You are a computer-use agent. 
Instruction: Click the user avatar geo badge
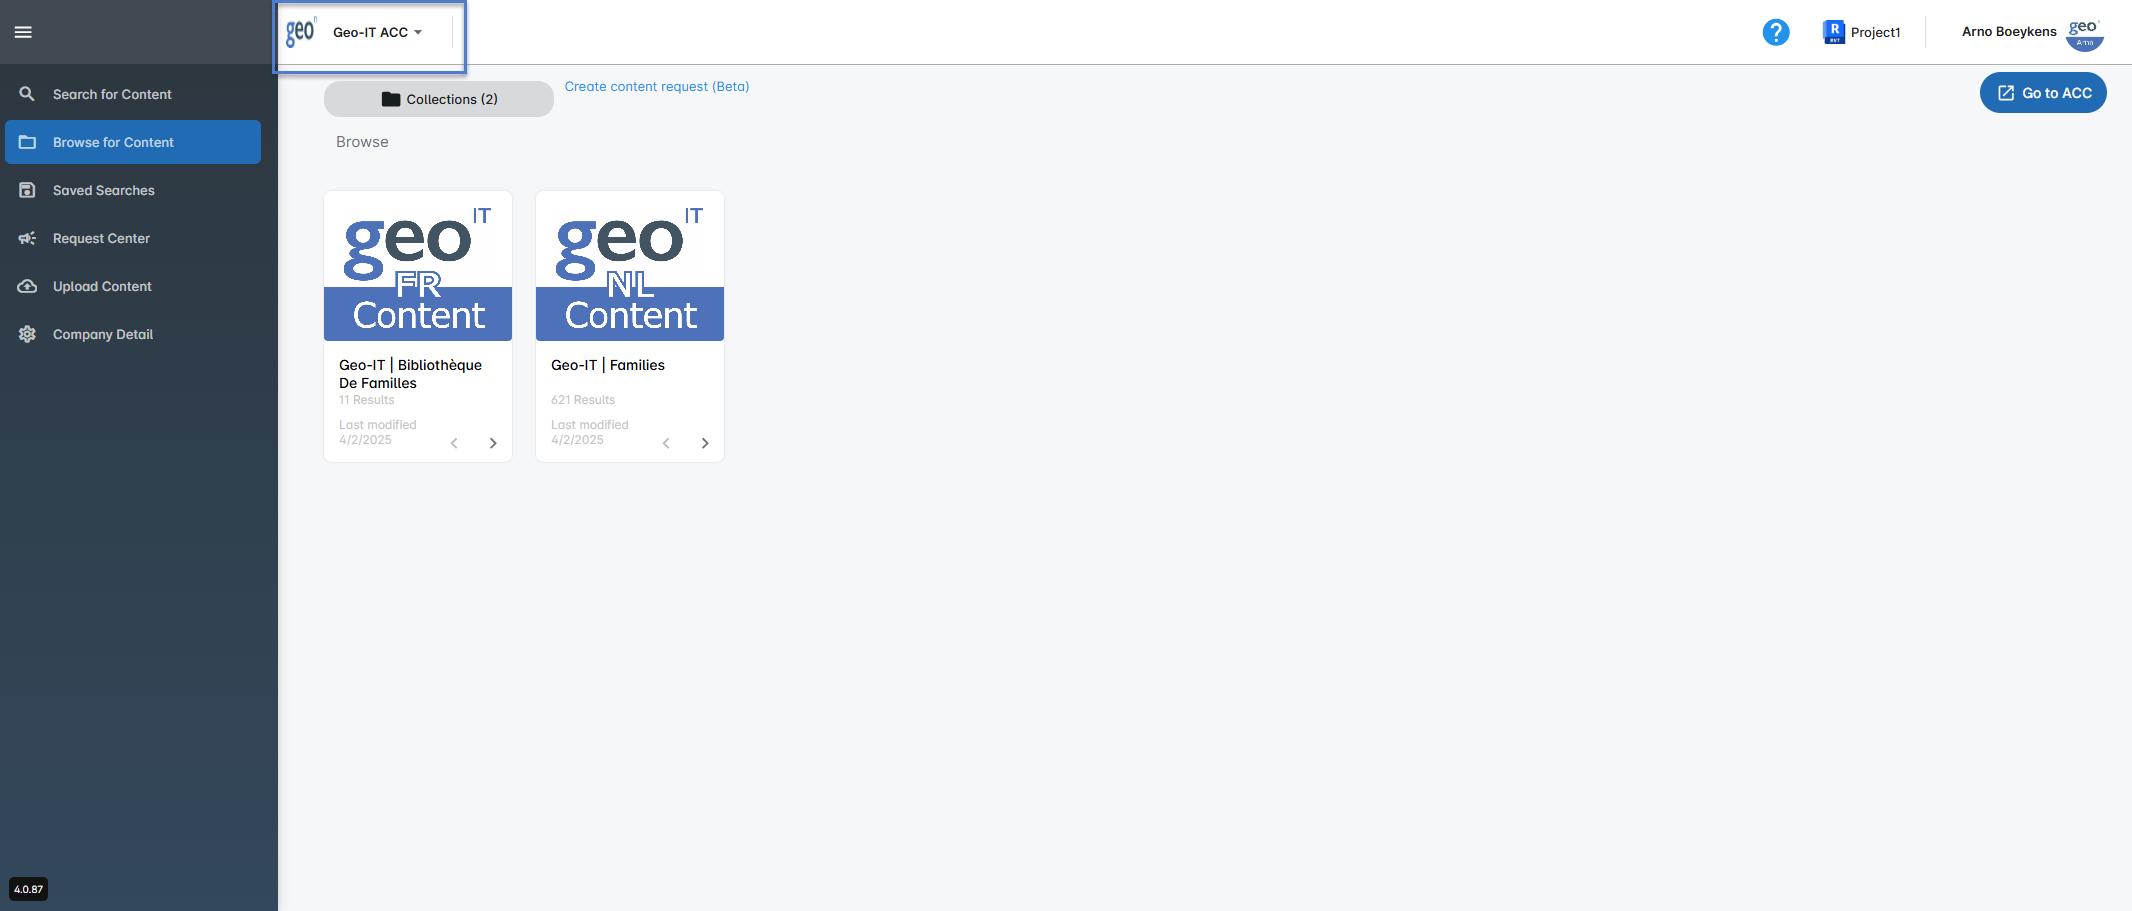tap(2084, 34)
